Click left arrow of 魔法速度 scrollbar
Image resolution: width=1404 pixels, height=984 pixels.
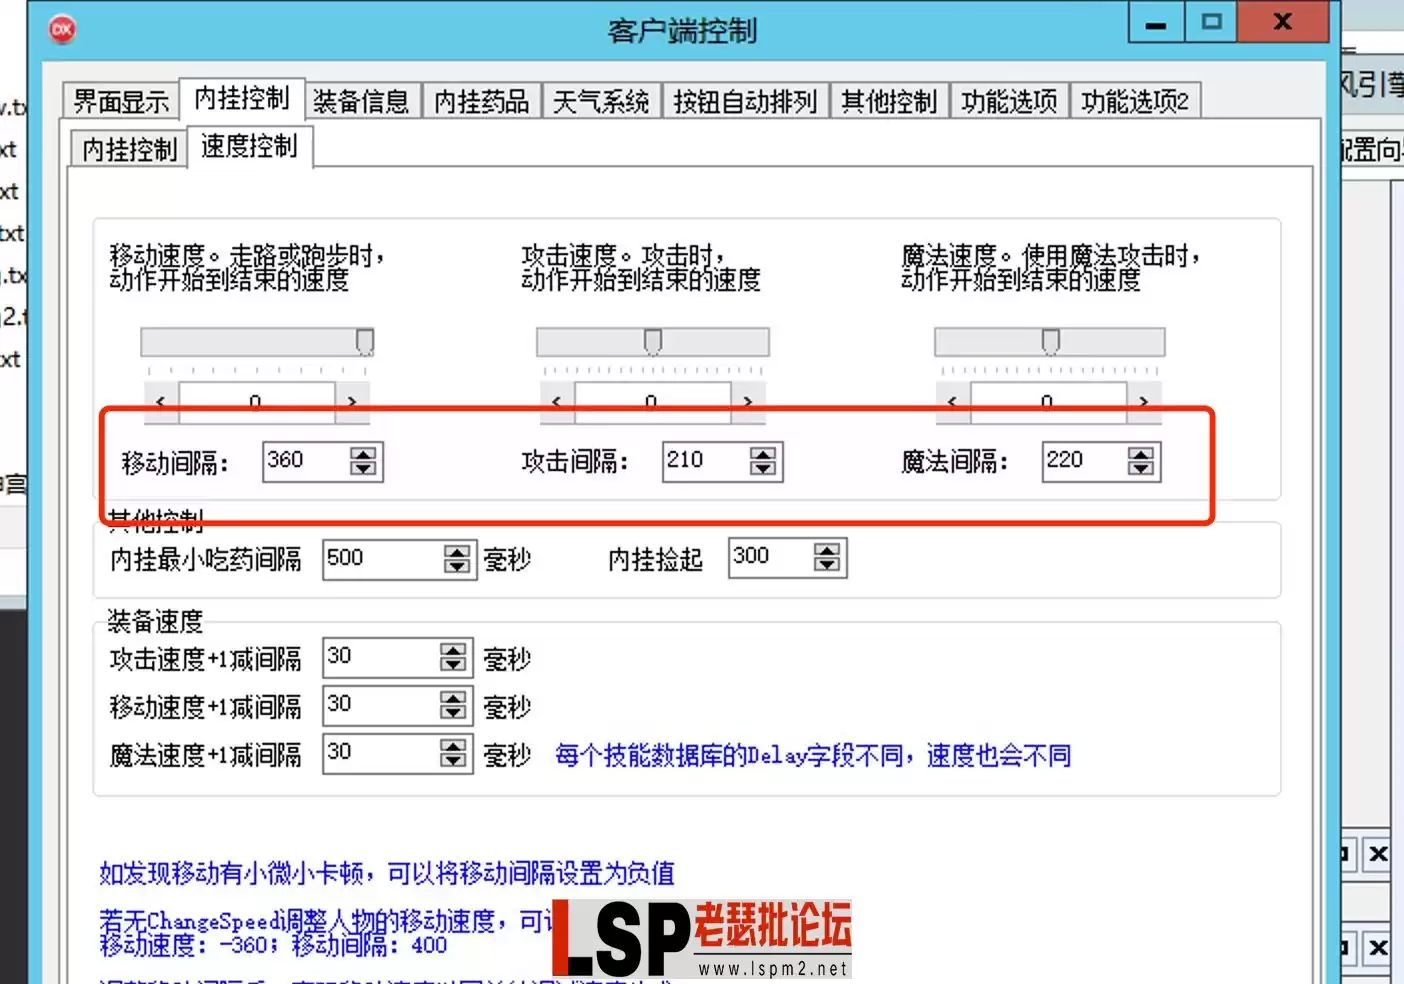tap(952, 401)
